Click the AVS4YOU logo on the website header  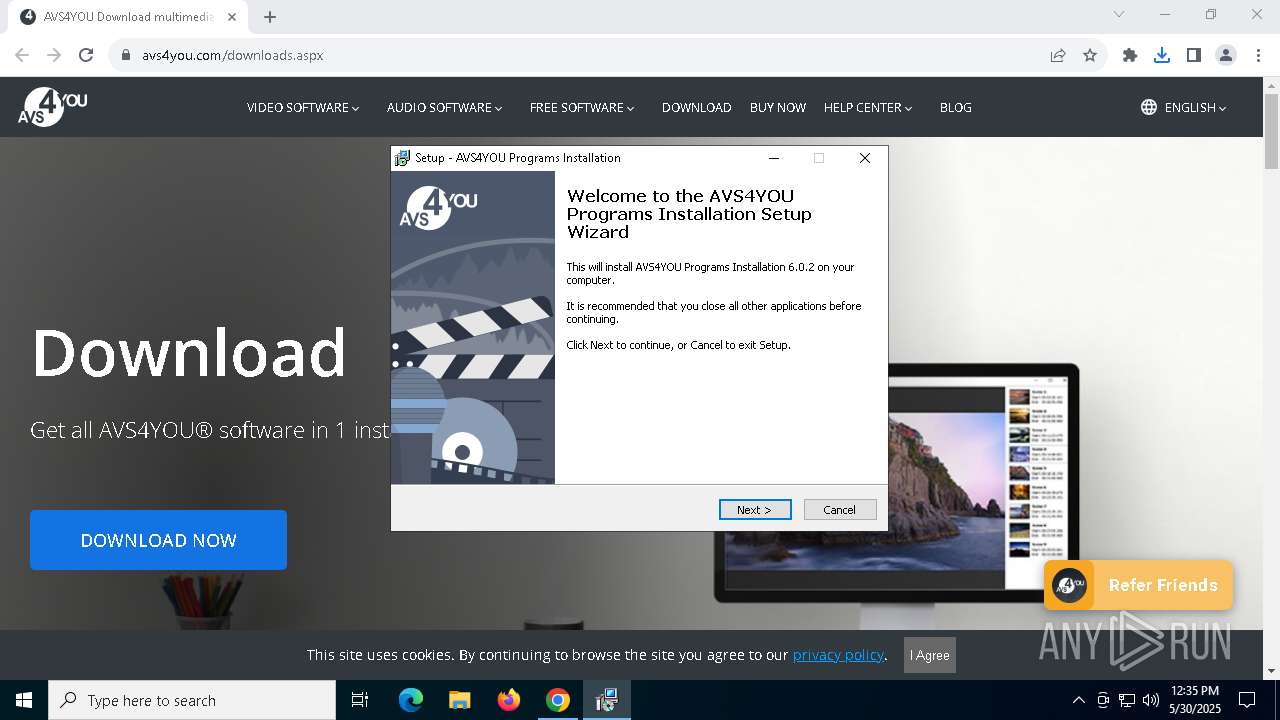coord(52,107)
